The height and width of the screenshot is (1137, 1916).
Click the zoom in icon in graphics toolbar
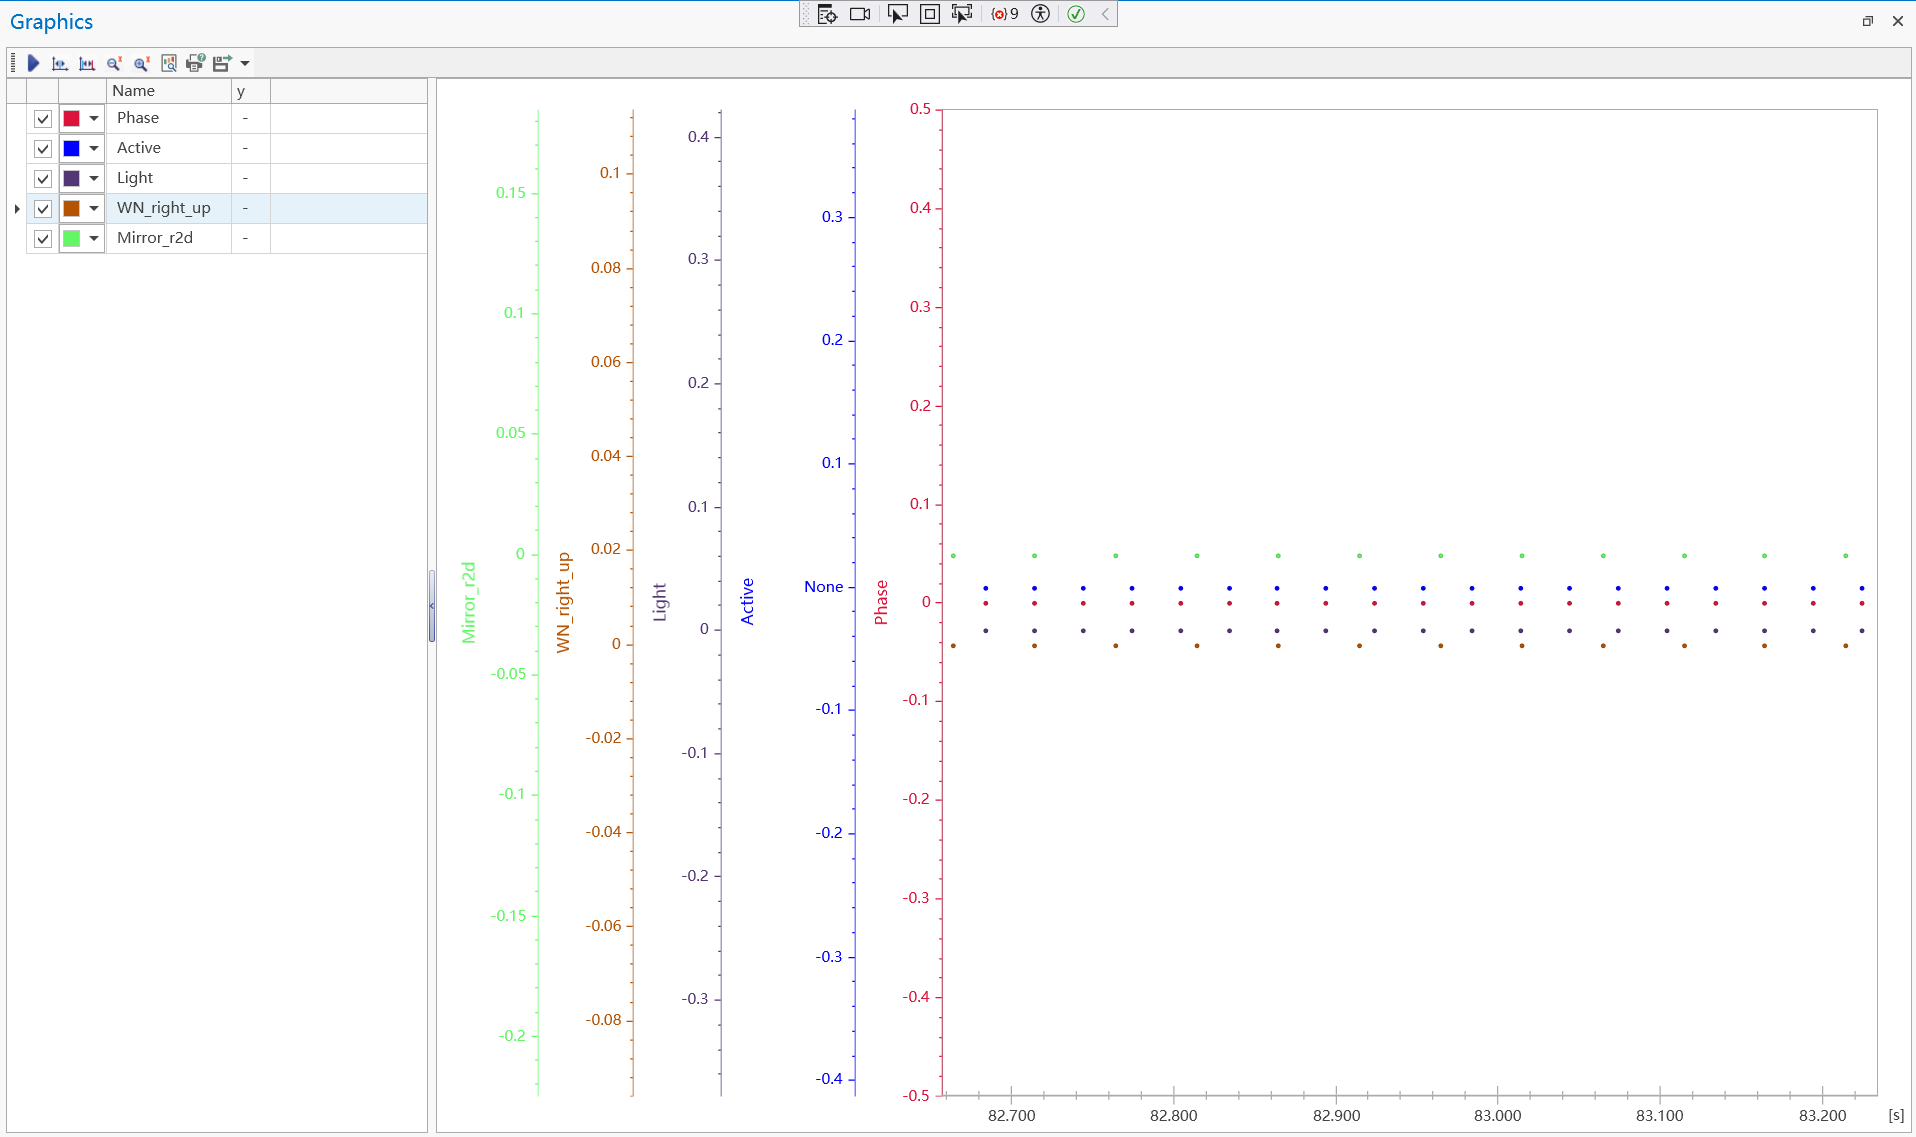point(142,63)
